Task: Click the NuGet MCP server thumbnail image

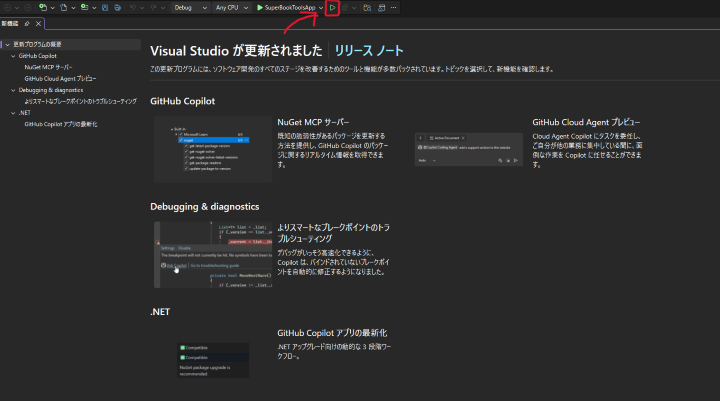Action: (213, 149)
